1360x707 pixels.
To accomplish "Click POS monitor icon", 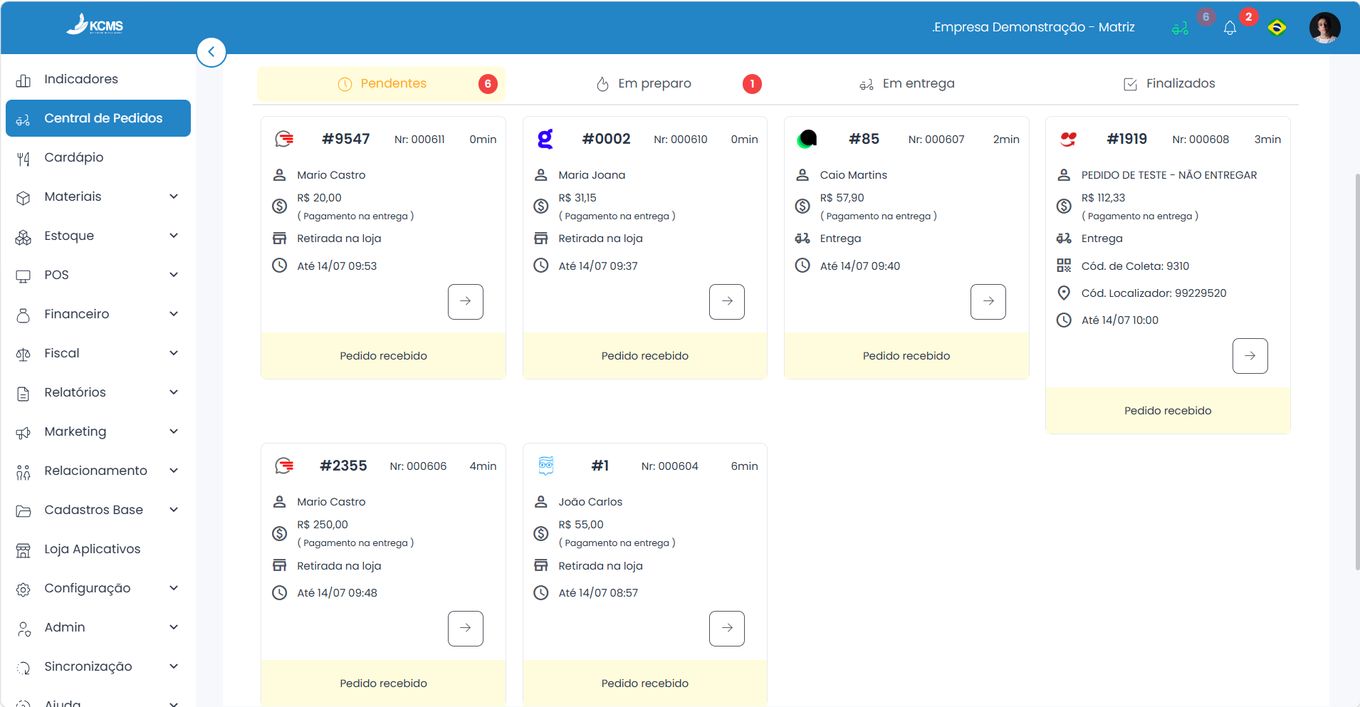I will tap(23, 275).
